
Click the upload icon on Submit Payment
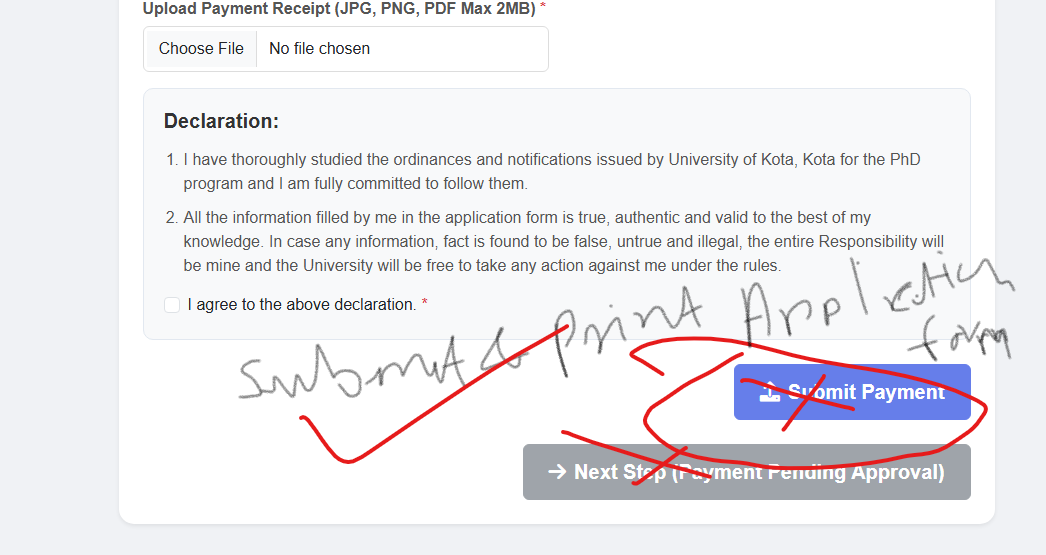(x=769, y=392)
